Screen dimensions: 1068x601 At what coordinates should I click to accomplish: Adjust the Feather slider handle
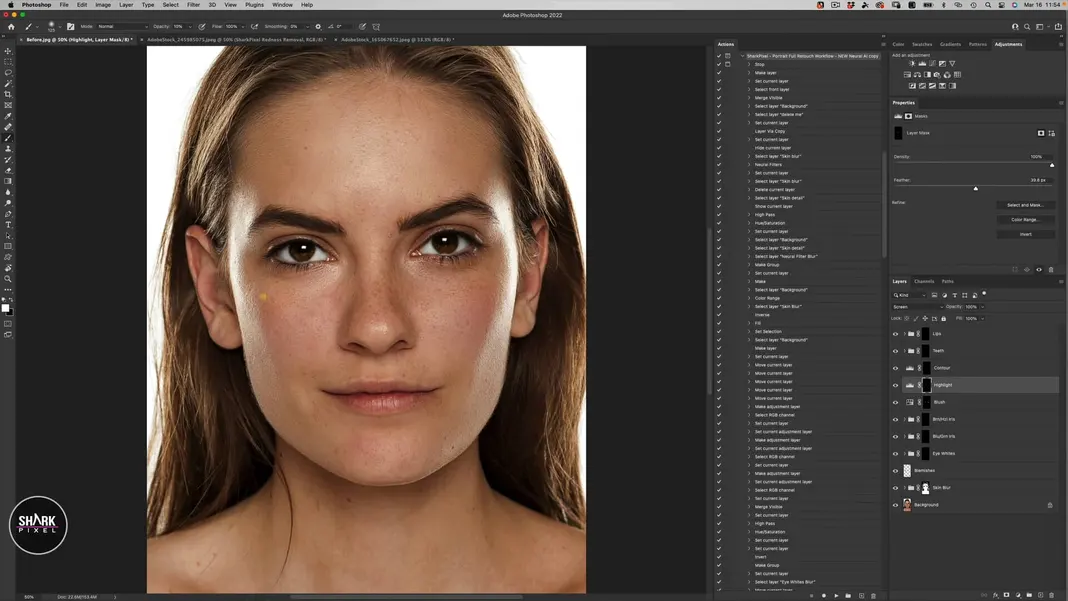point(975,189)
